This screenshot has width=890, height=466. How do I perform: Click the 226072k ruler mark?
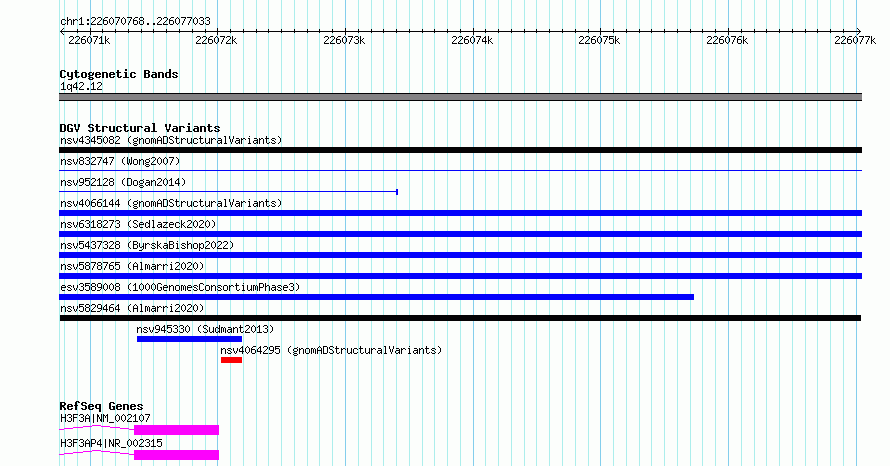(x=216, y=40)
